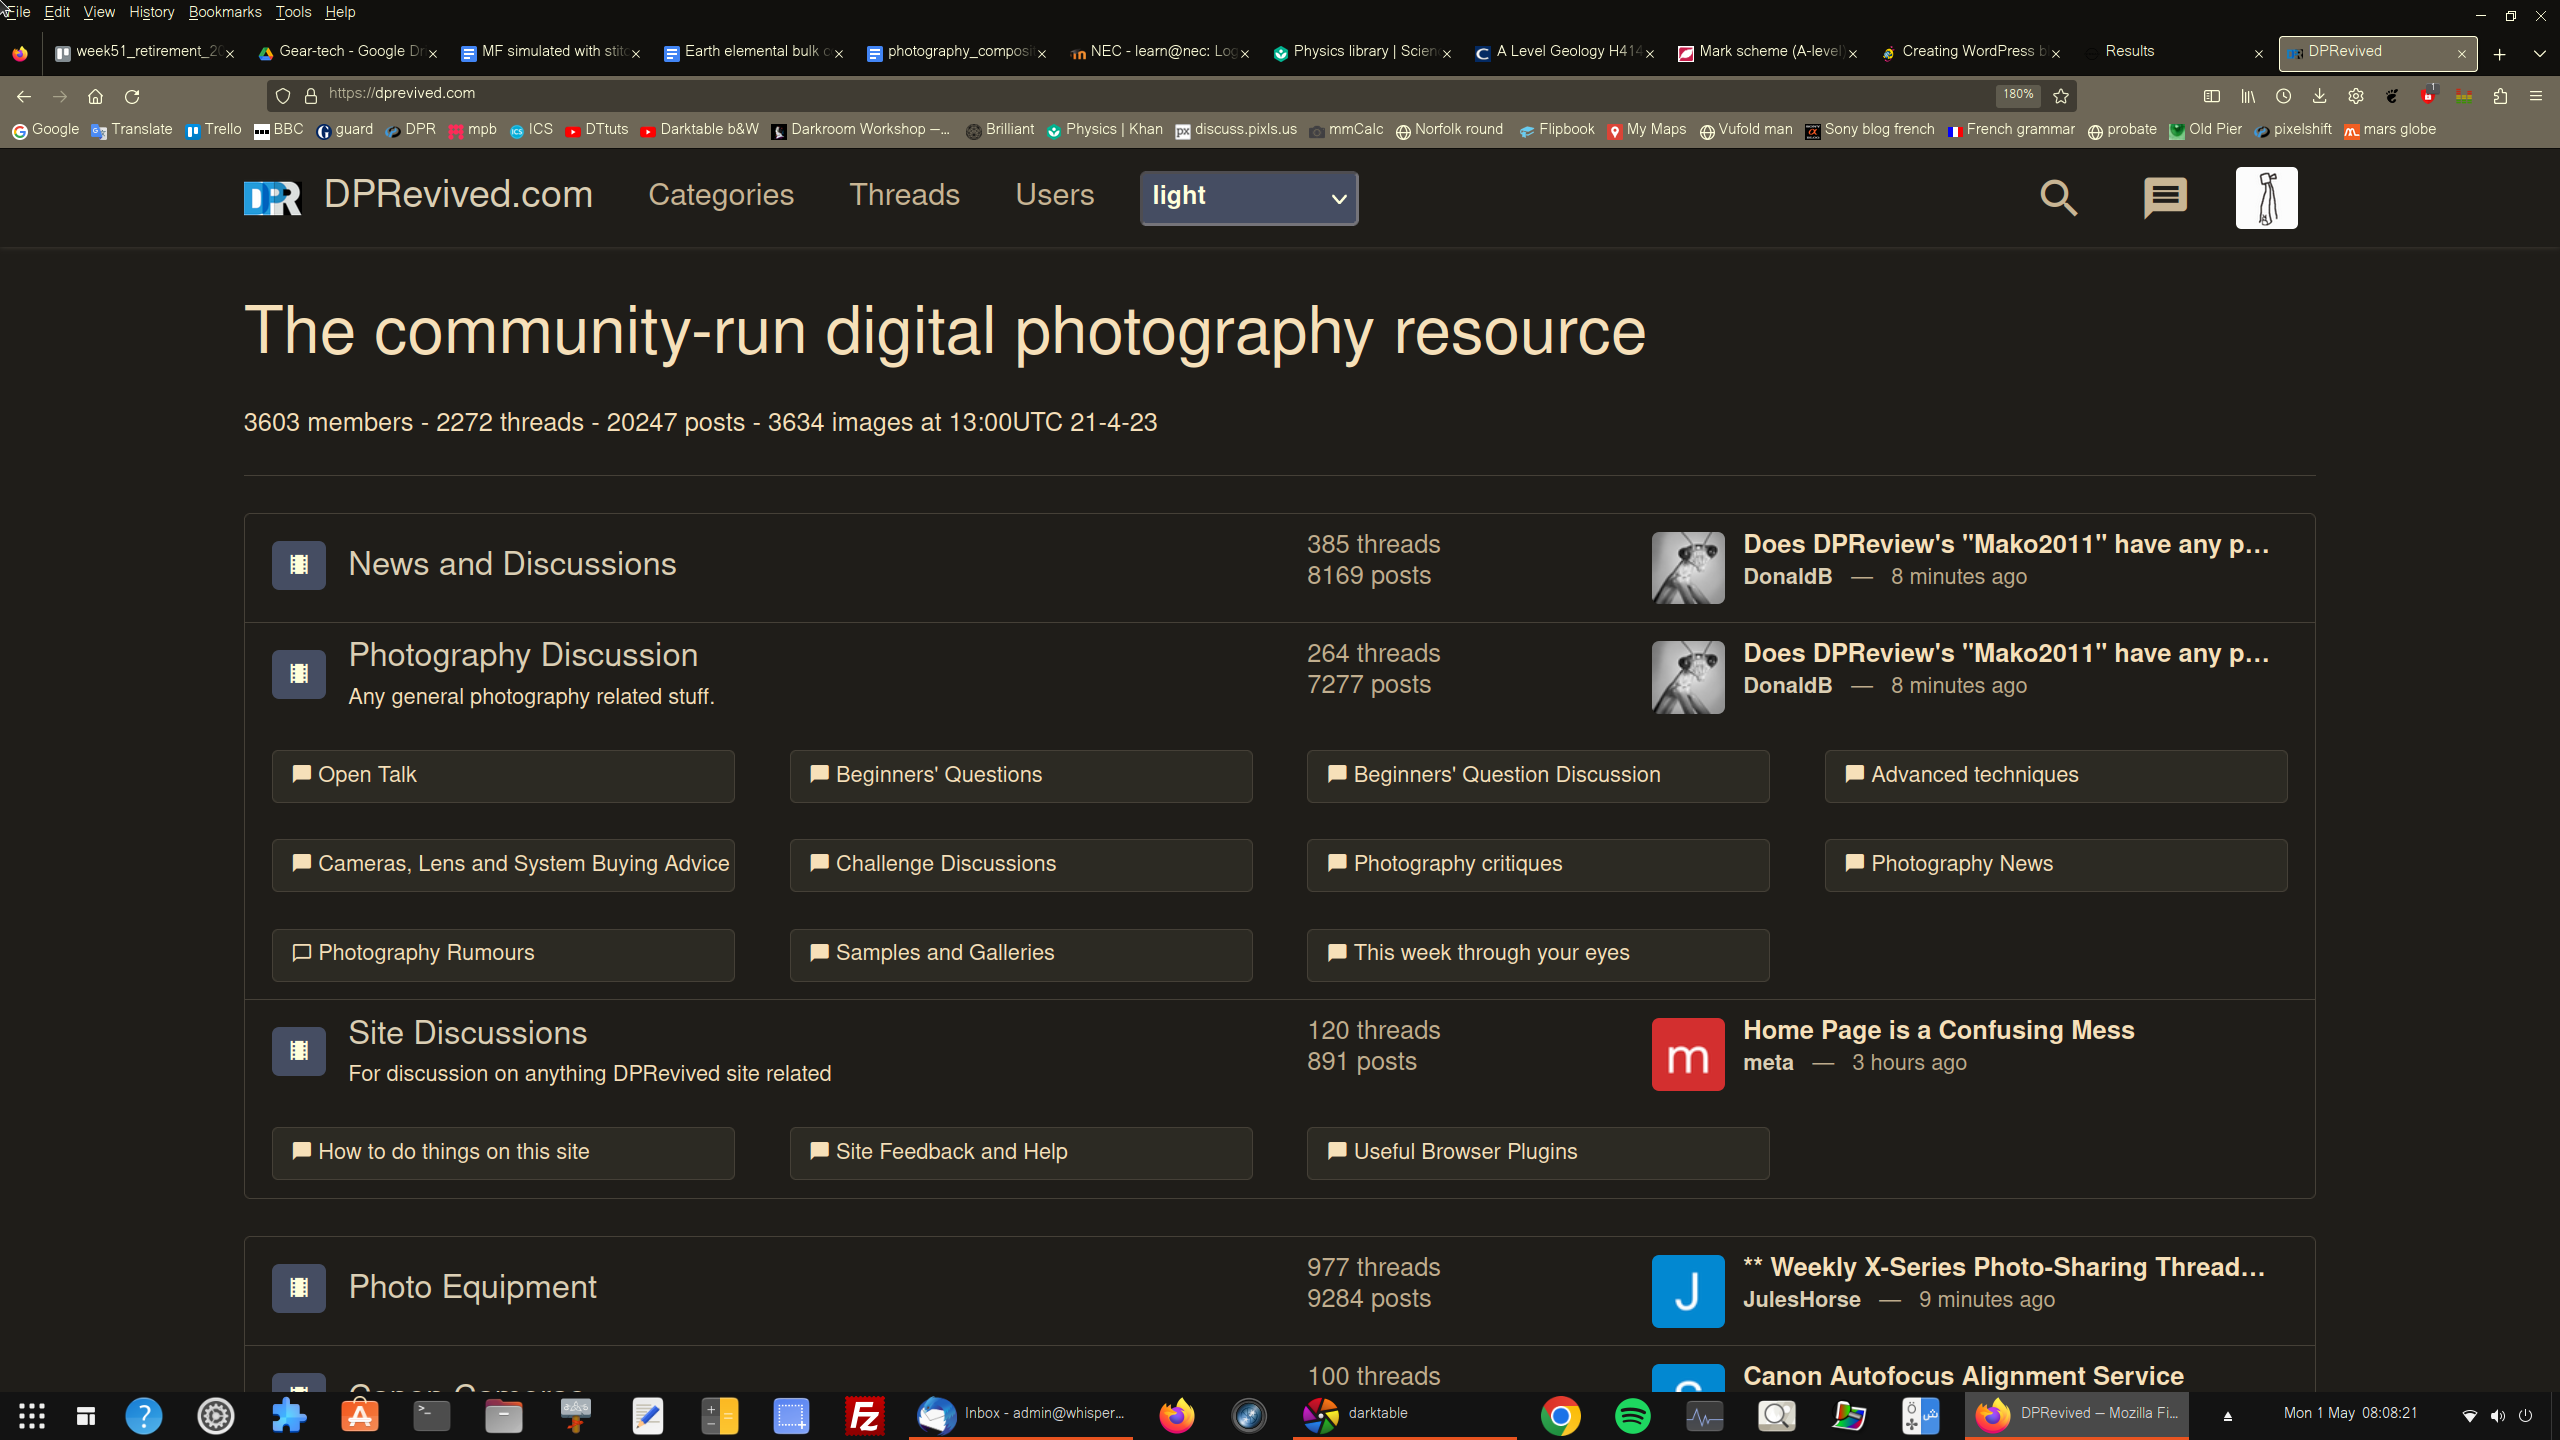Click the 180% zoom level indicator
This screenshot has width=2560, height=1440.
tap(2017, 95)
